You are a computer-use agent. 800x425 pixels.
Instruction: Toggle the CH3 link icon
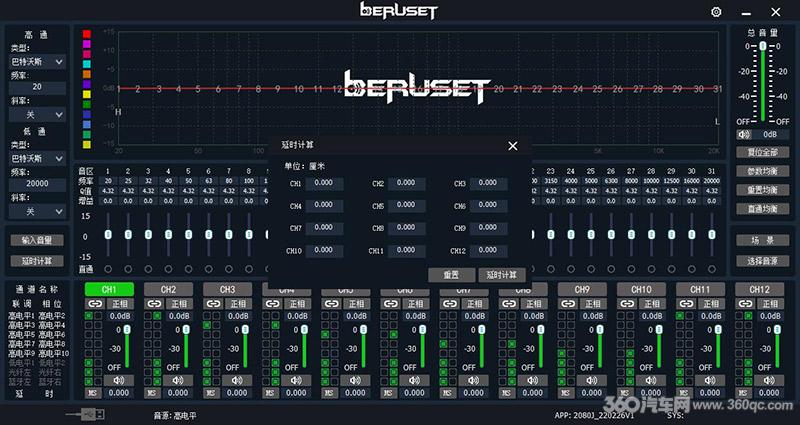tap(213, 304)
